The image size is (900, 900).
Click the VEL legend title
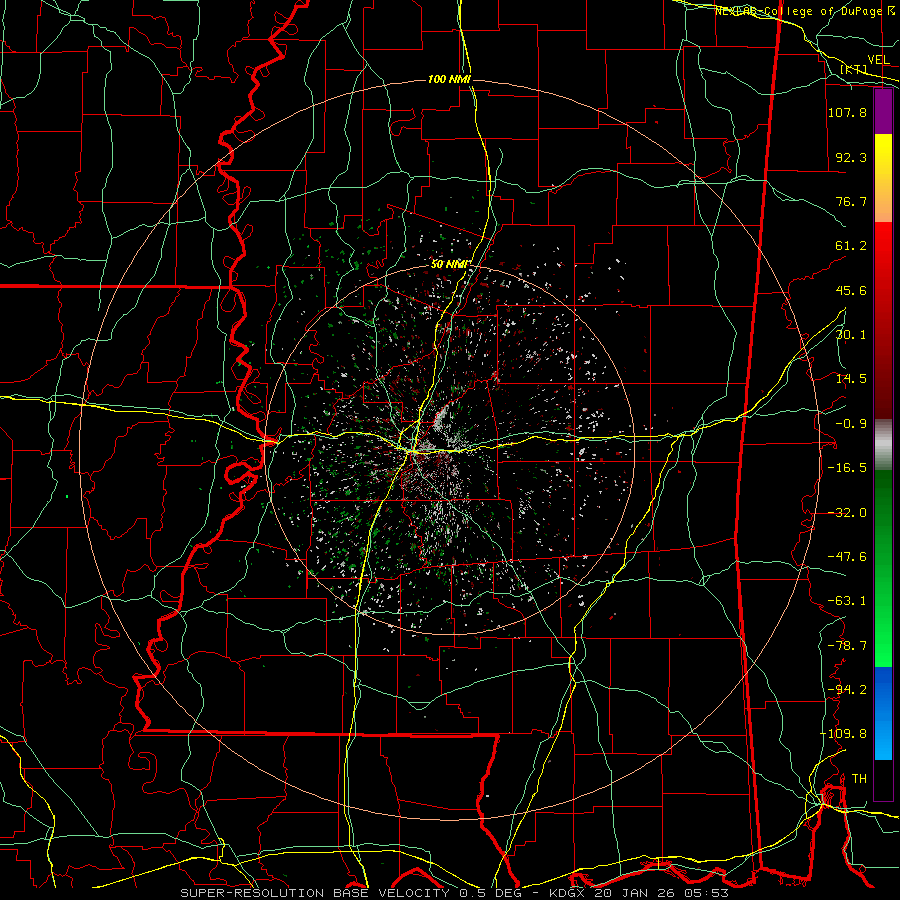pos(878,60)
